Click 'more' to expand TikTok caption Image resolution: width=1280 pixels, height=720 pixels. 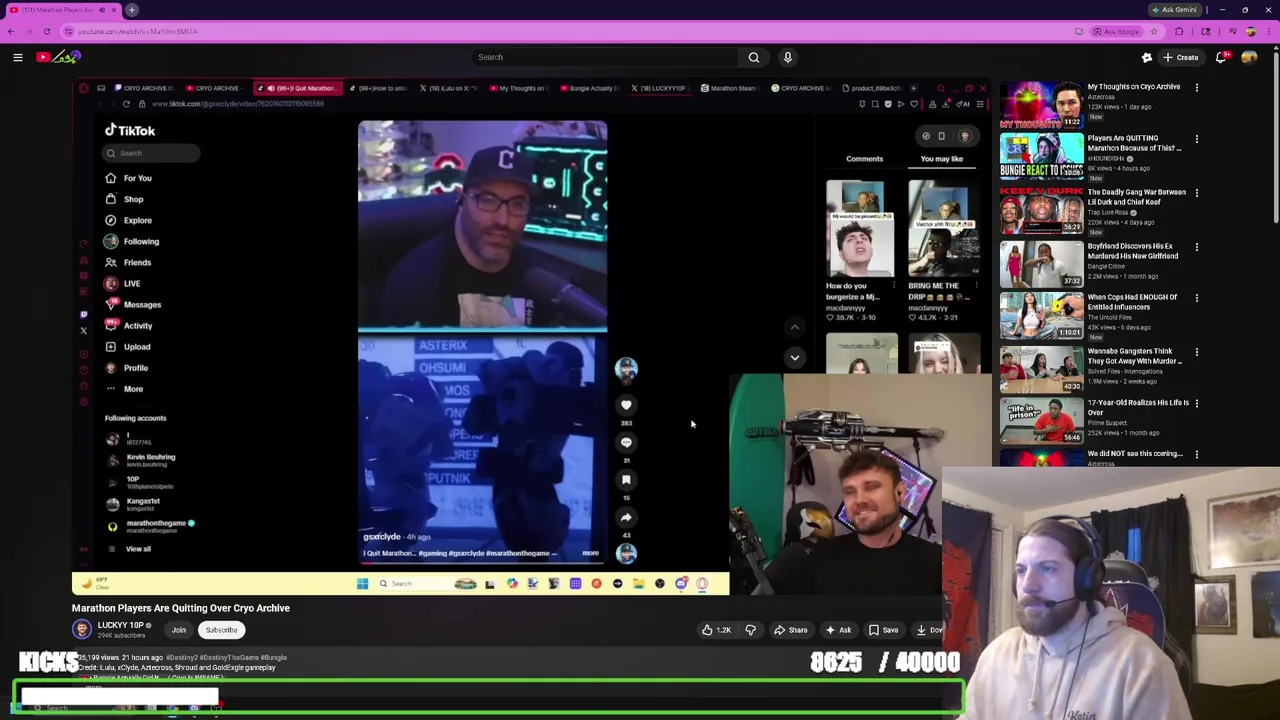590,553
